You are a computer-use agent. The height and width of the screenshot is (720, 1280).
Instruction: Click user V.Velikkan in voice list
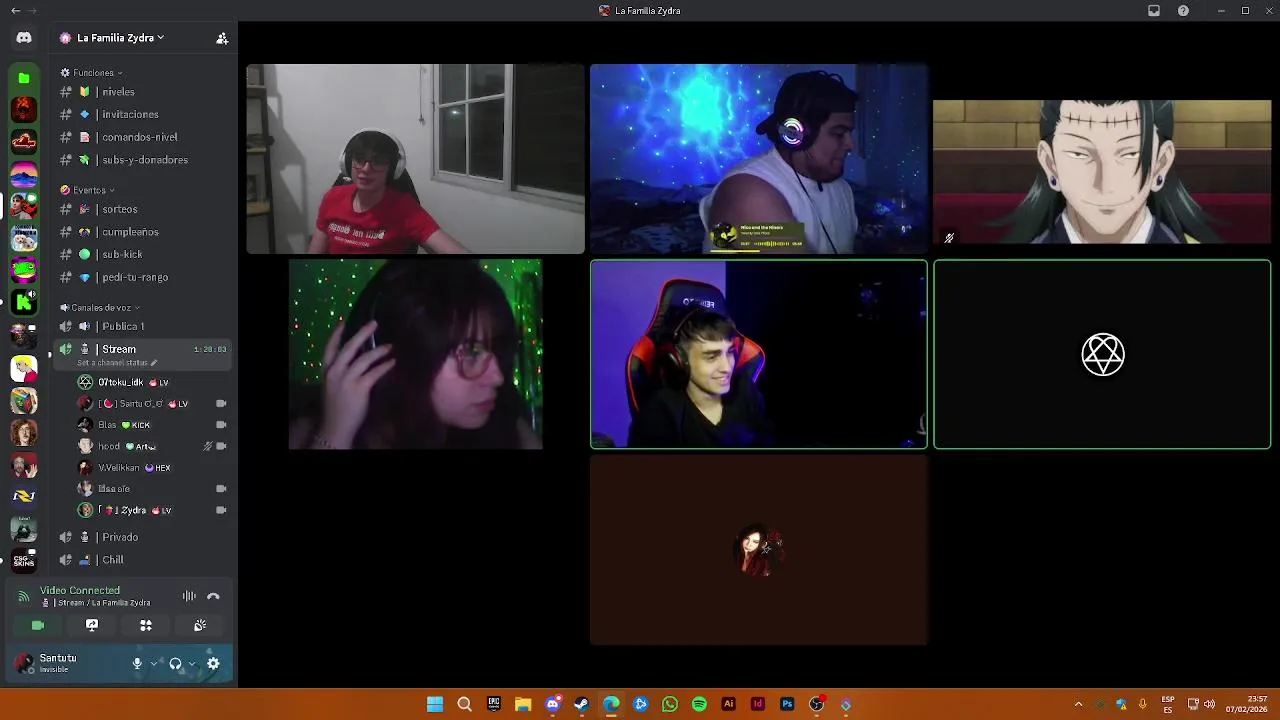click(x=152, y=467)
